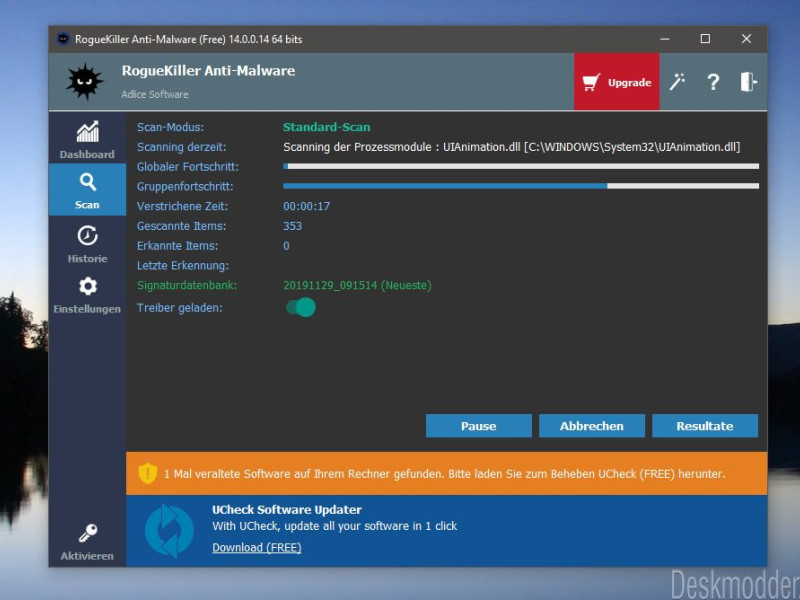Screen dimensions: 800x600
Task: Click the elapsed time 00:00:17
Action: pos(307,206)
